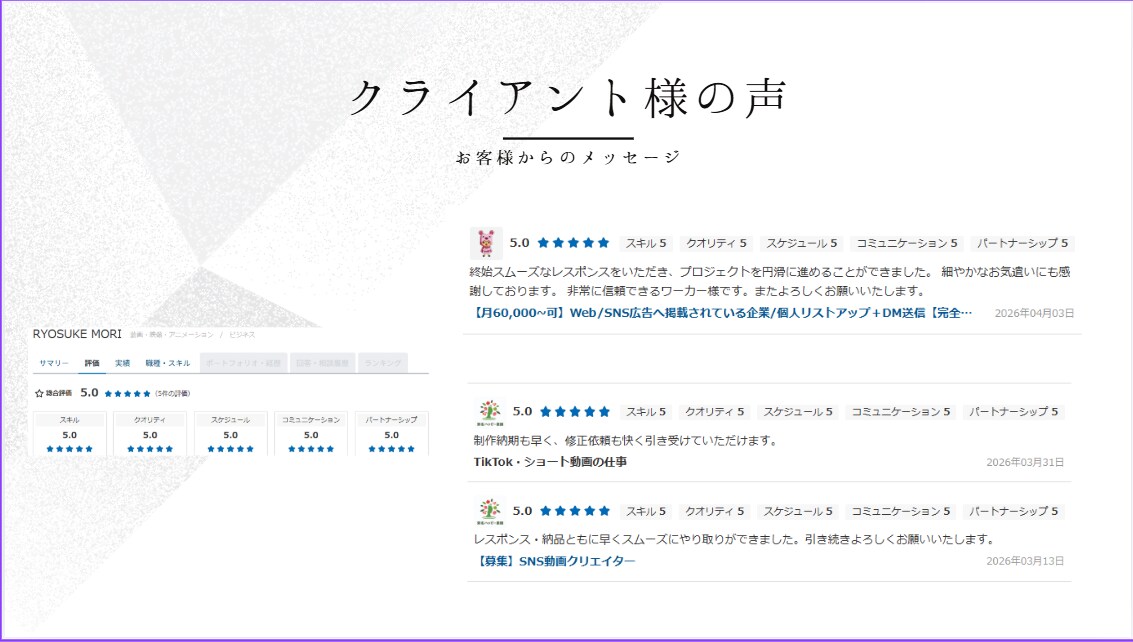Click the star outline icon beside 総合評価
Image resolution: width=1133 pixels, height=642 pixels.
(x=39, y=393)
